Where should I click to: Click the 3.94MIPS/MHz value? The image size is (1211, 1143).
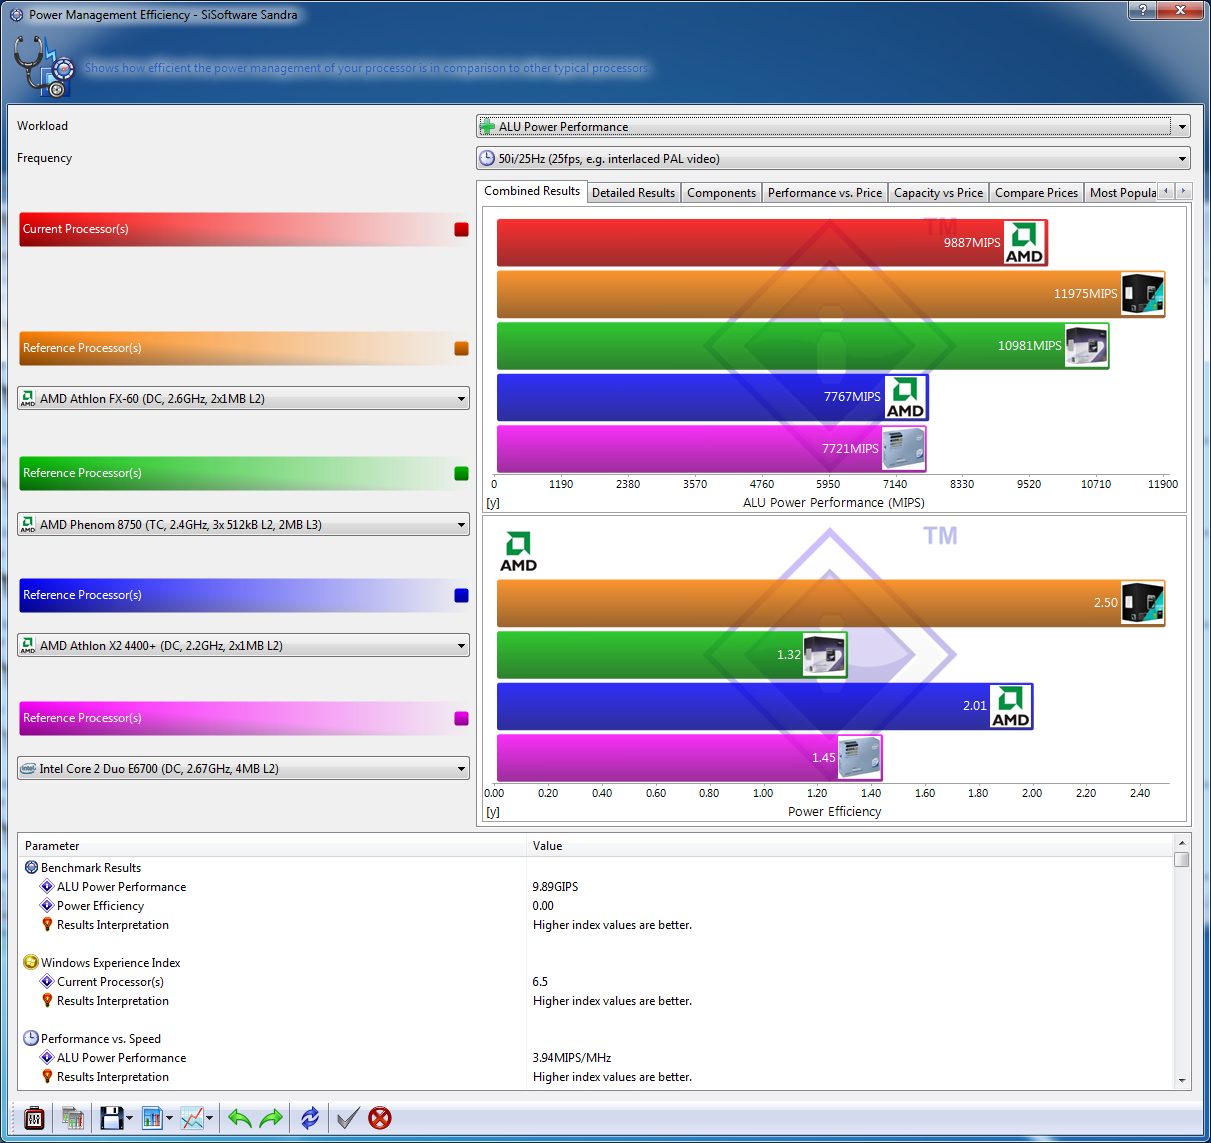click(x=572, y=1058)
